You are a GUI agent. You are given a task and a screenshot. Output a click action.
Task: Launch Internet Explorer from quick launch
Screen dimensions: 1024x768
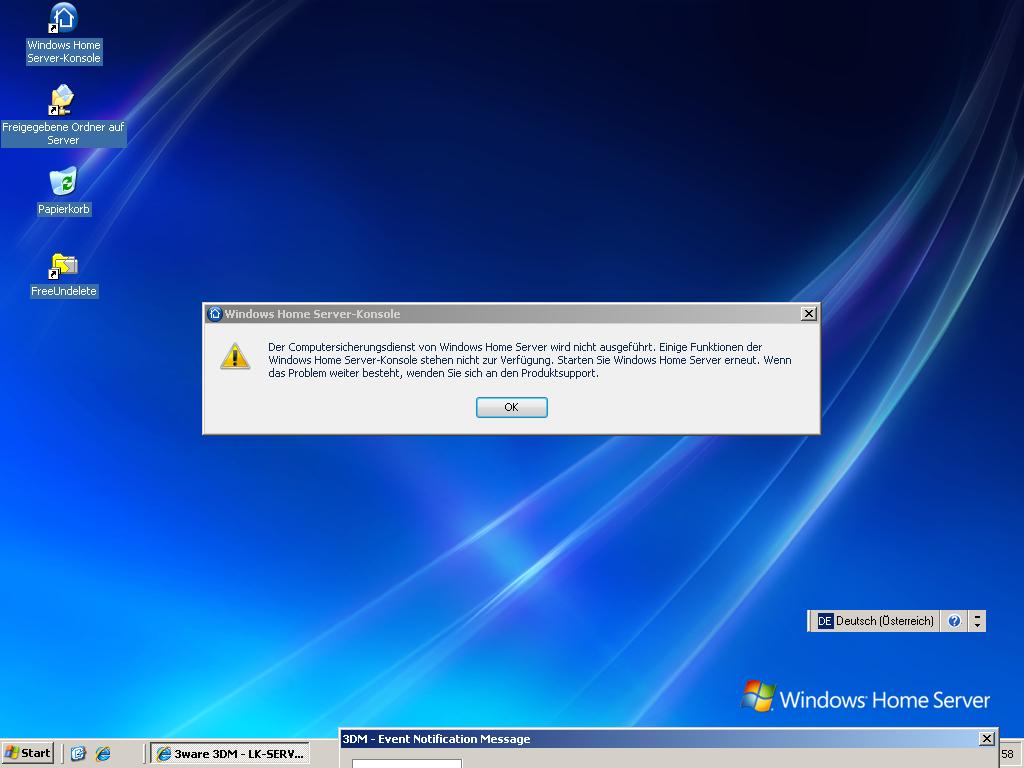pos(103,754)
